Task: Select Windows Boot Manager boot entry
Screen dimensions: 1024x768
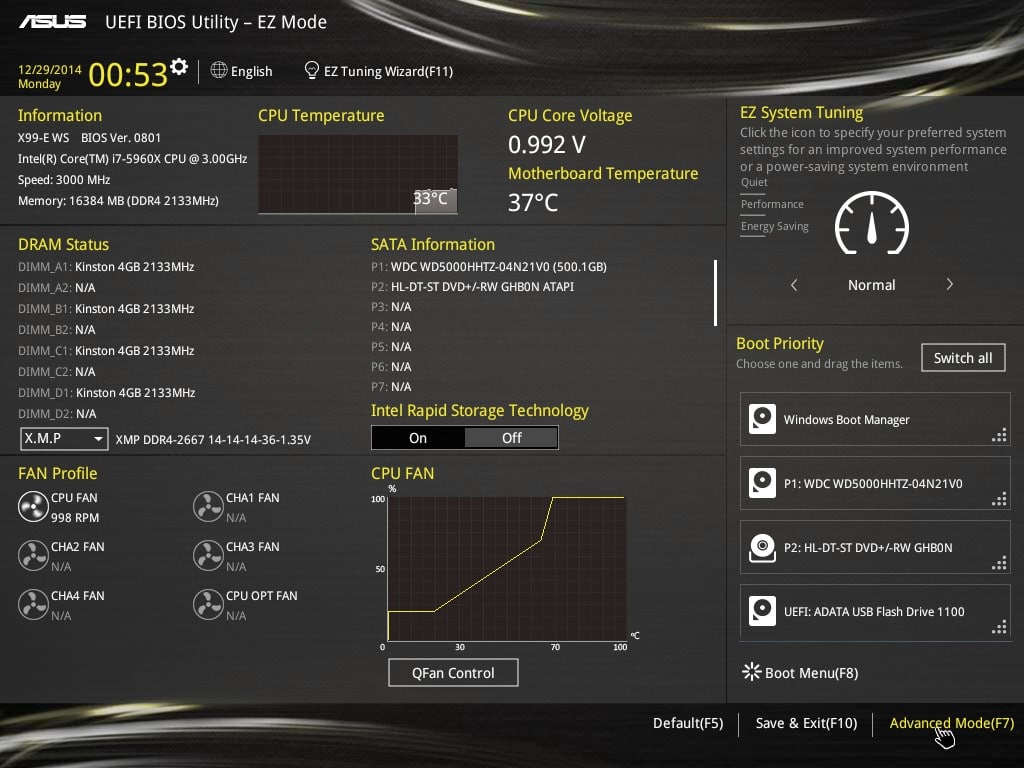Action: [875, 419]
